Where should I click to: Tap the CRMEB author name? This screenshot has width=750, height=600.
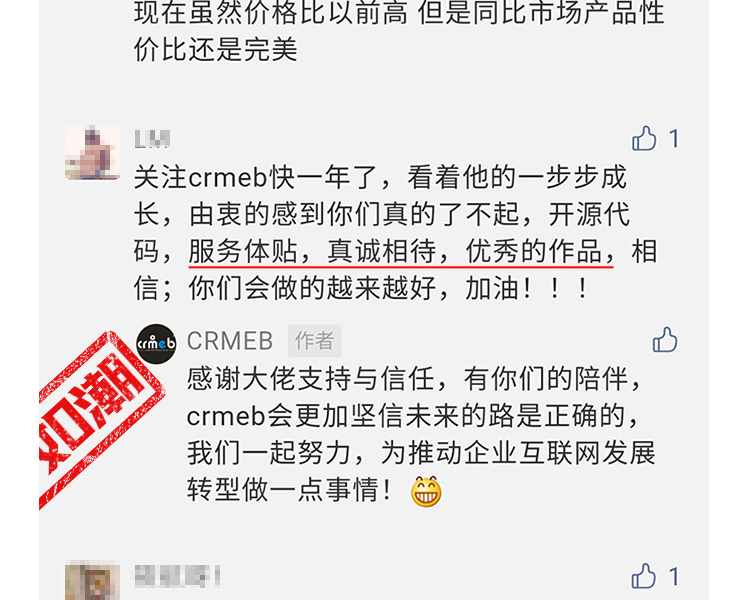[230, 341]
